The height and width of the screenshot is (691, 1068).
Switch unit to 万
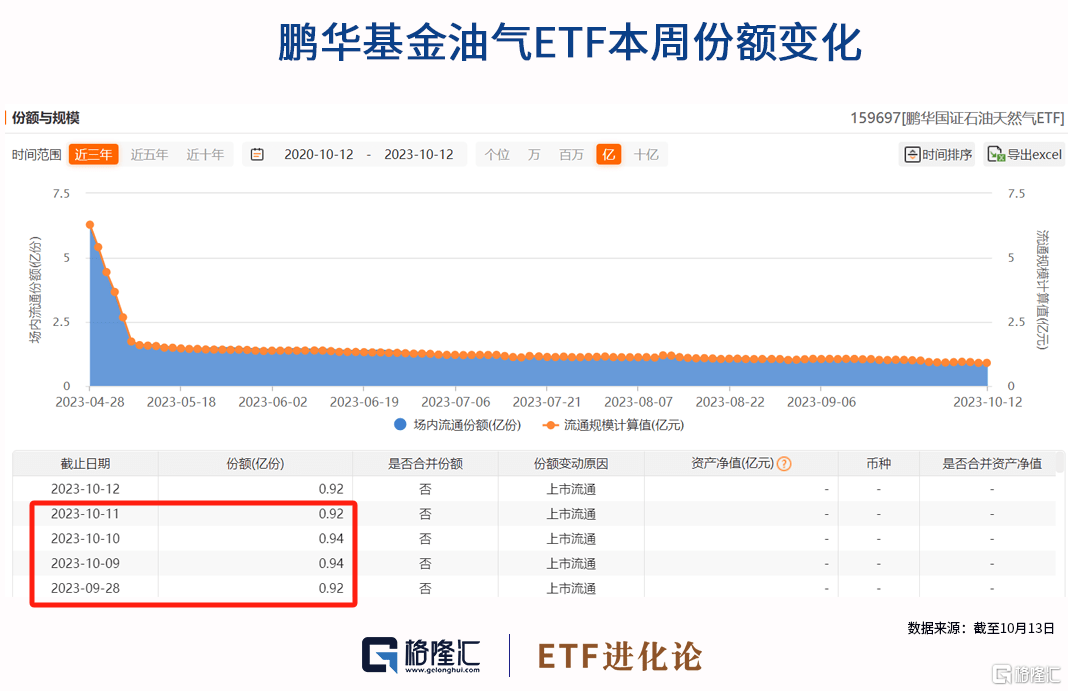coord(534,155)
